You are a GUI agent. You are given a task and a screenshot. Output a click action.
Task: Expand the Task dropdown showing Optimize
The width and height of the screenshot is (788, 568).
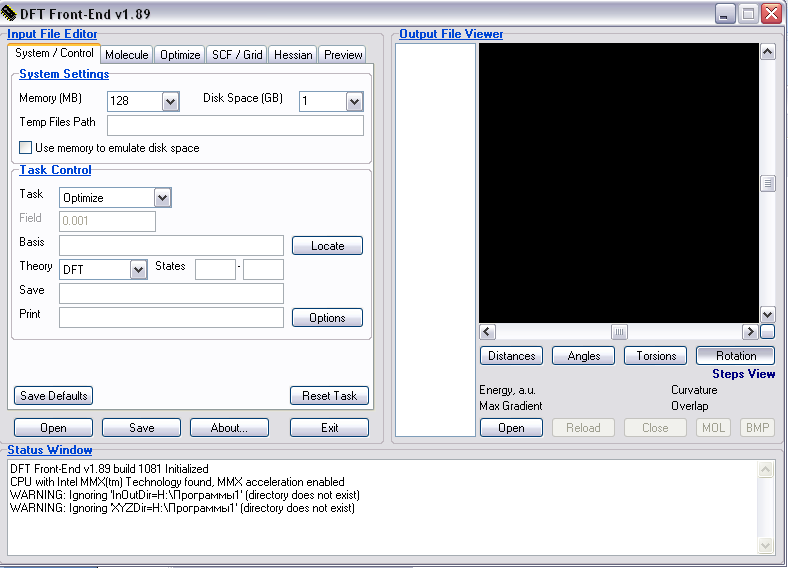coord(162,198)
